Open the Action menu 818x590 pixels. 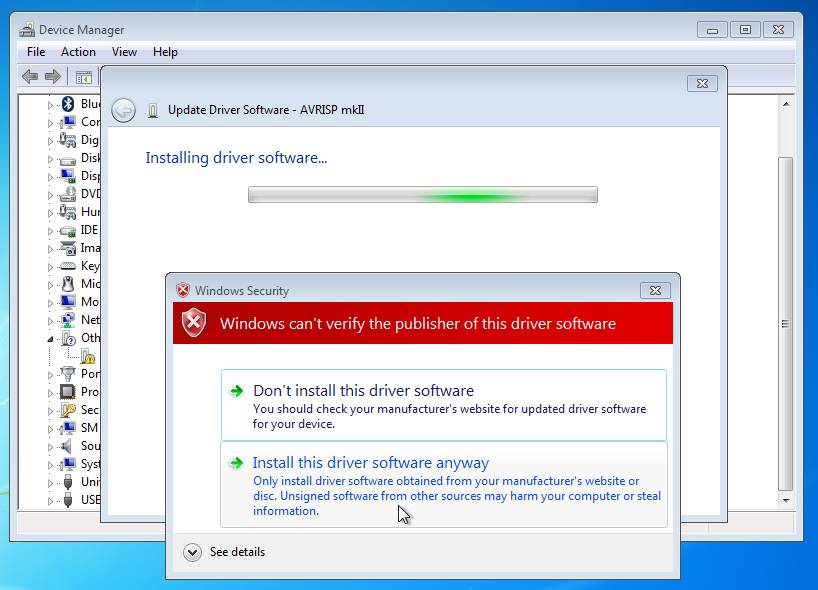(x=78, y=52)
